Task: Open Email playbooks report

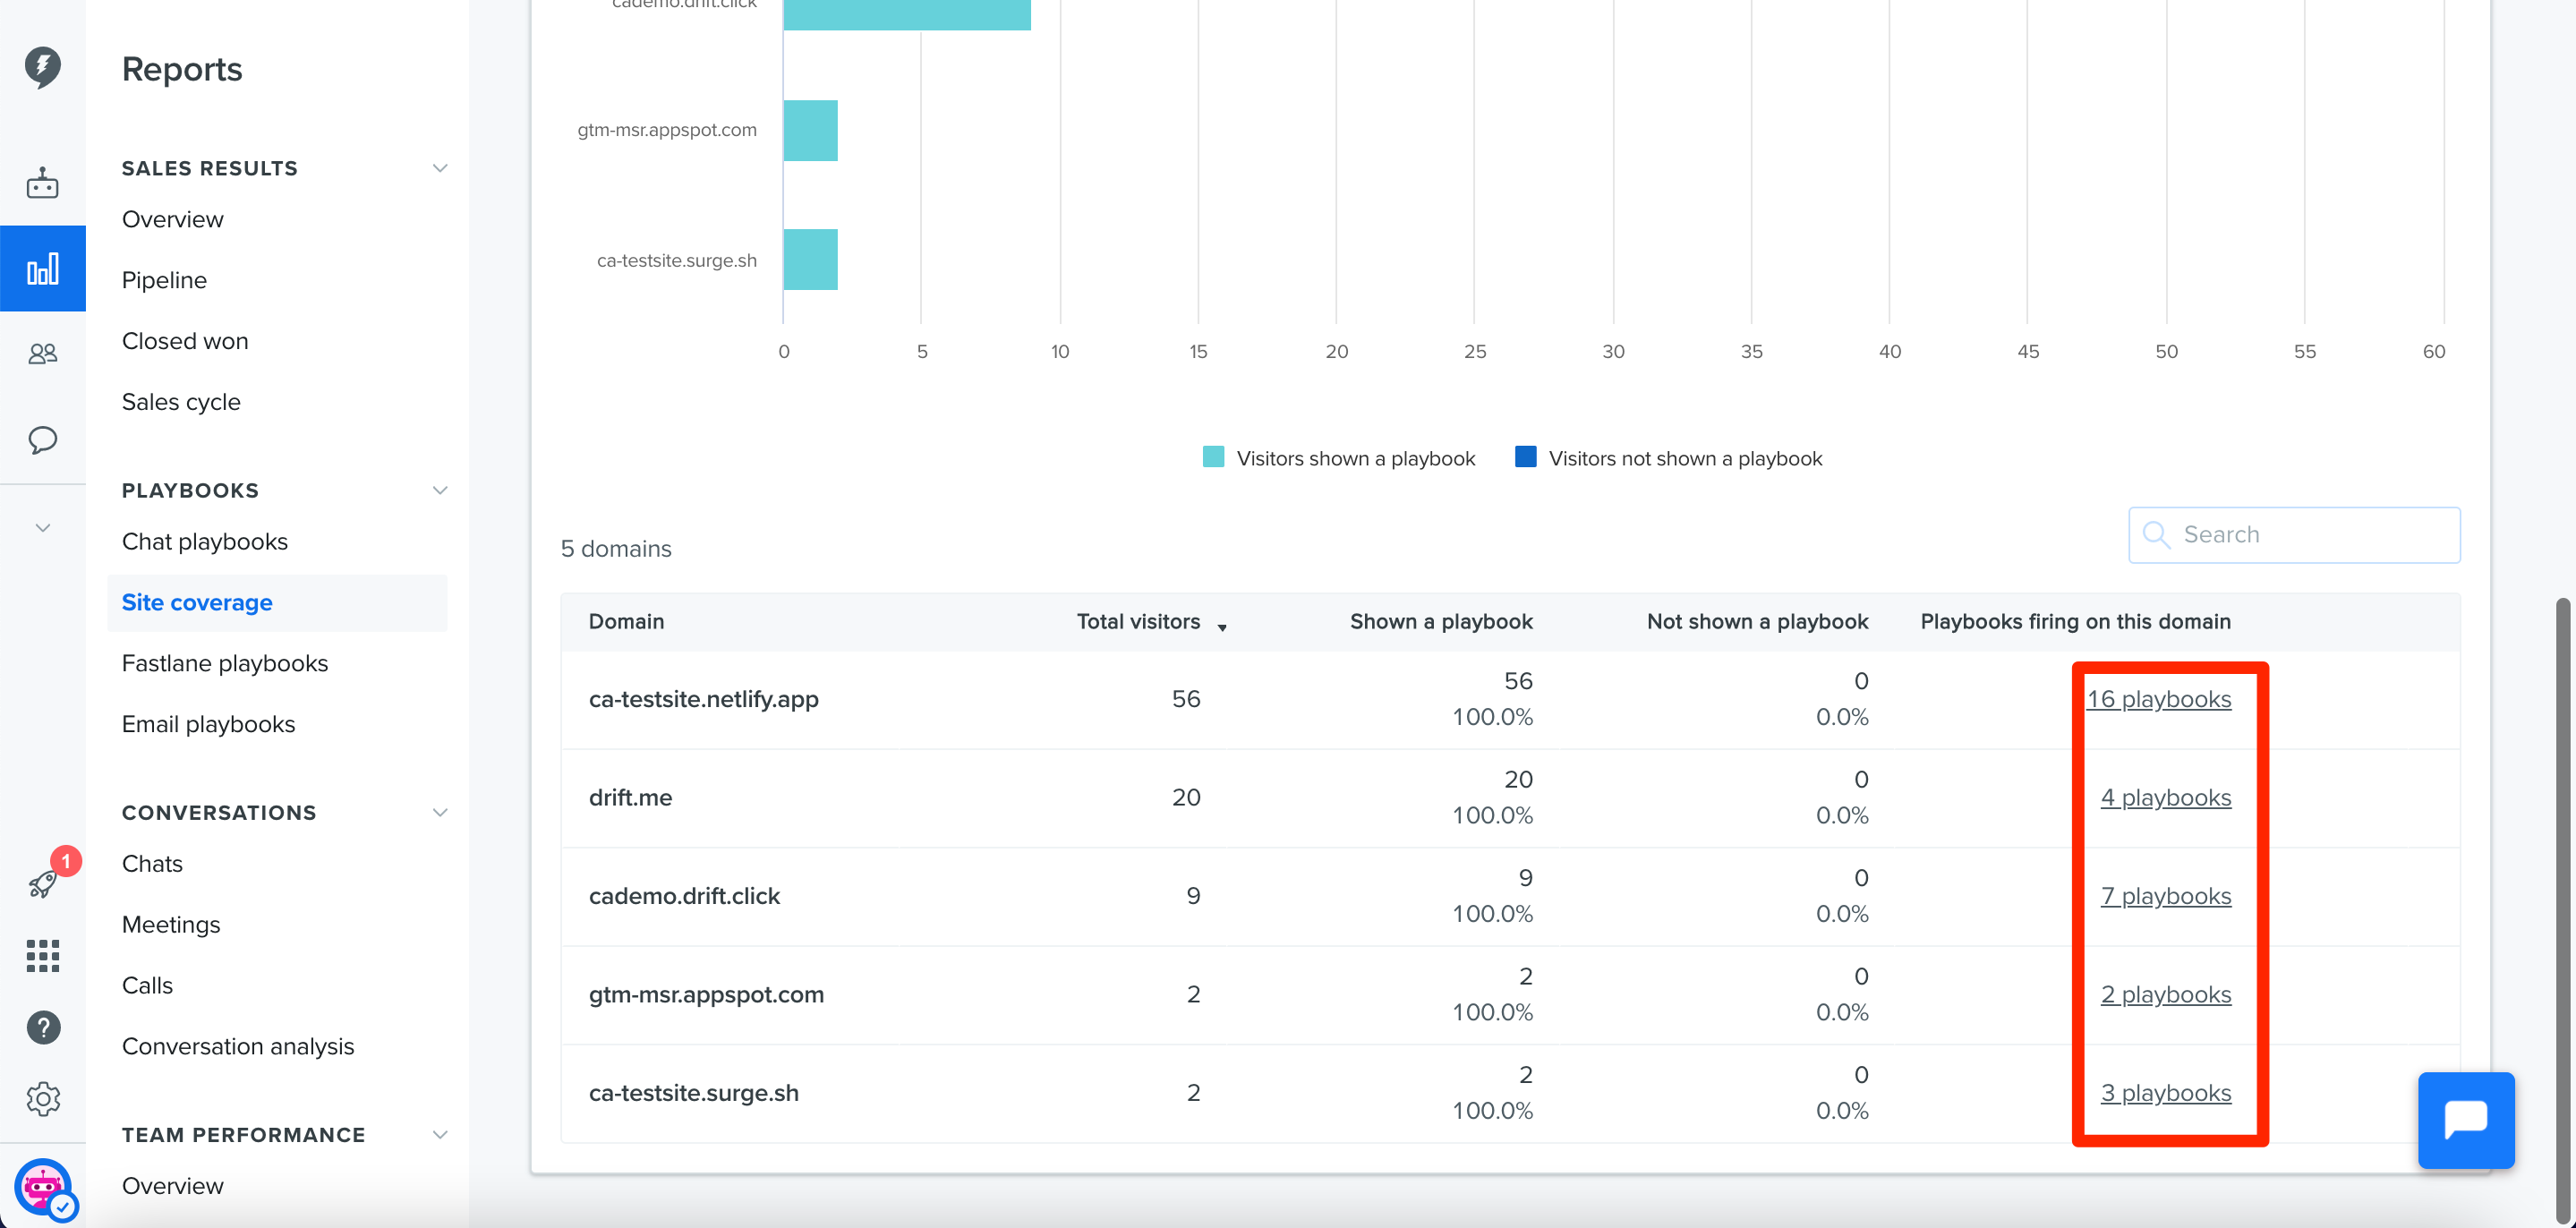Action: (x=209, y=725)
